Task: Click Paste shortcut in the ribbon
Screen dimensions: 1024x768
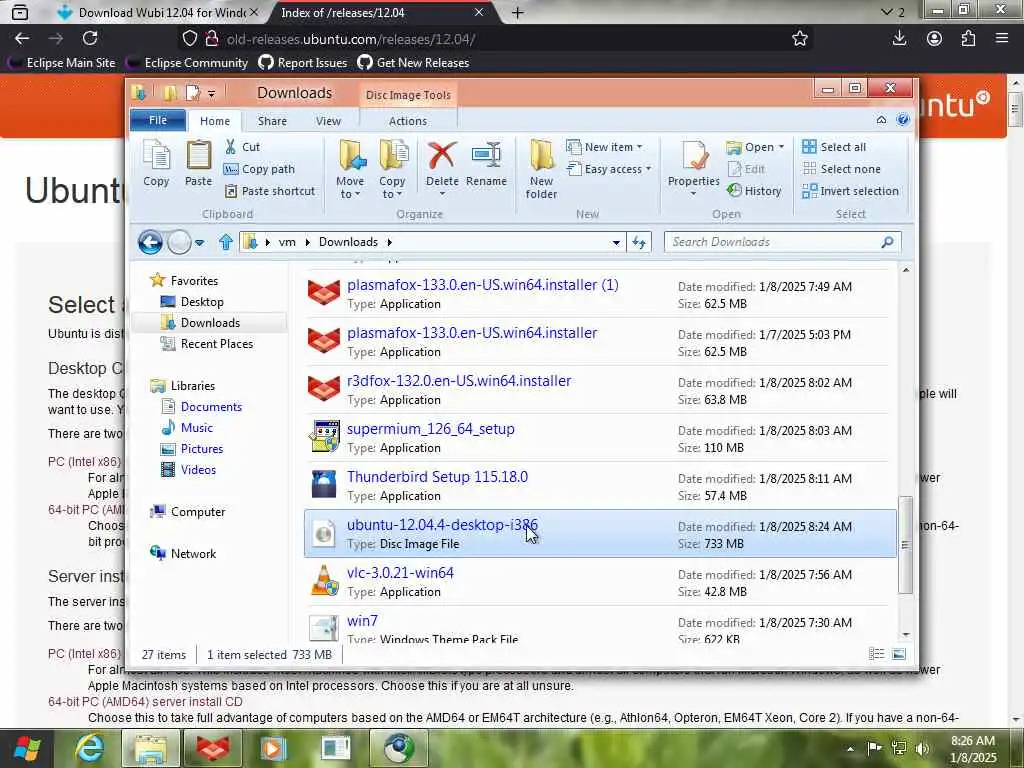Action: tap(270, 191)
